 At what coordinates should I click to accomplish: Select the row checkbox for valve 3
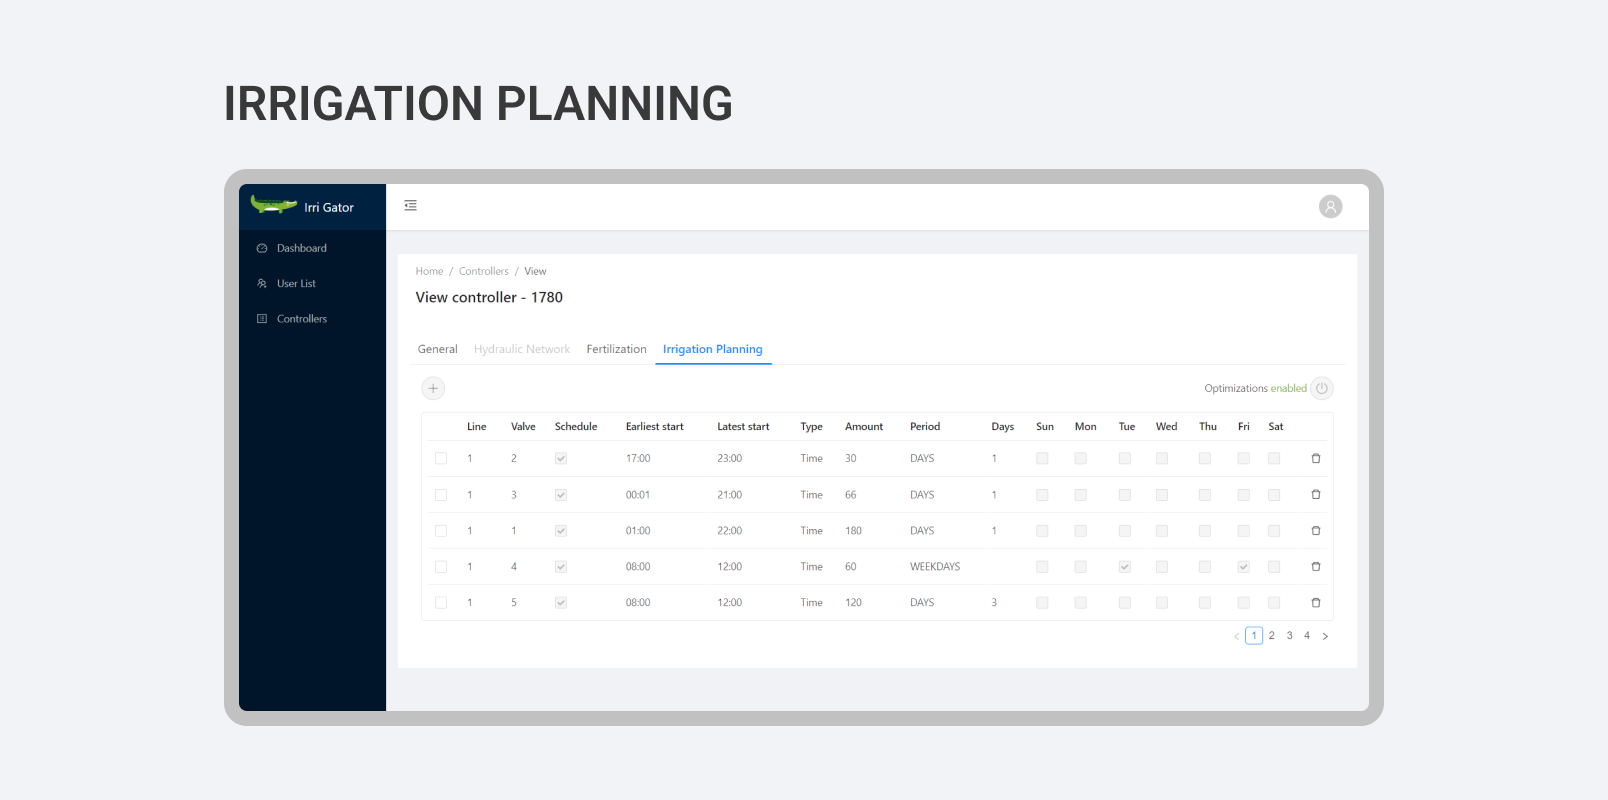[441, 494]
